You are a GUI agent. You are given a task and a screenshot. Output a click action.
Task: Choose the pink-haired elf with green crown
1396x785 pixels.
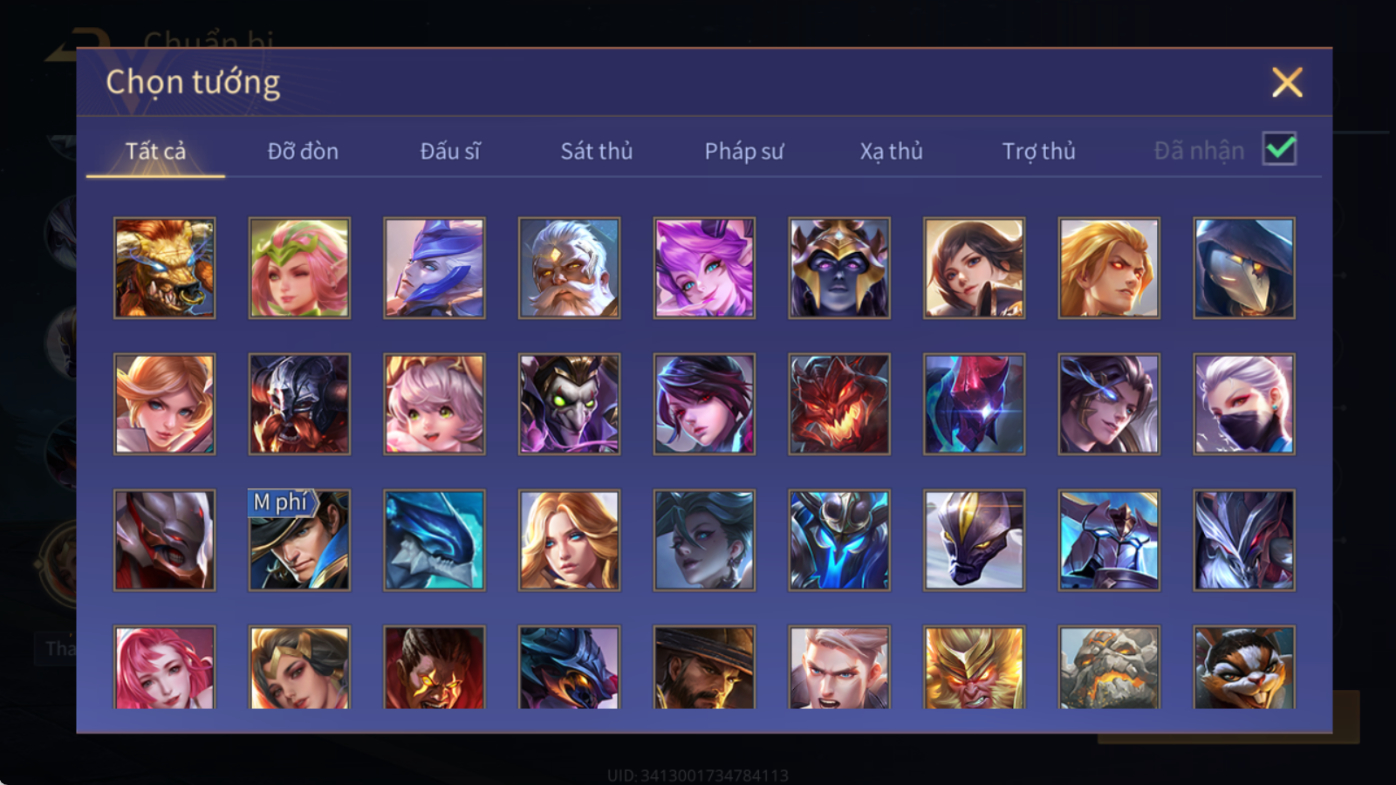click(299, 268)
